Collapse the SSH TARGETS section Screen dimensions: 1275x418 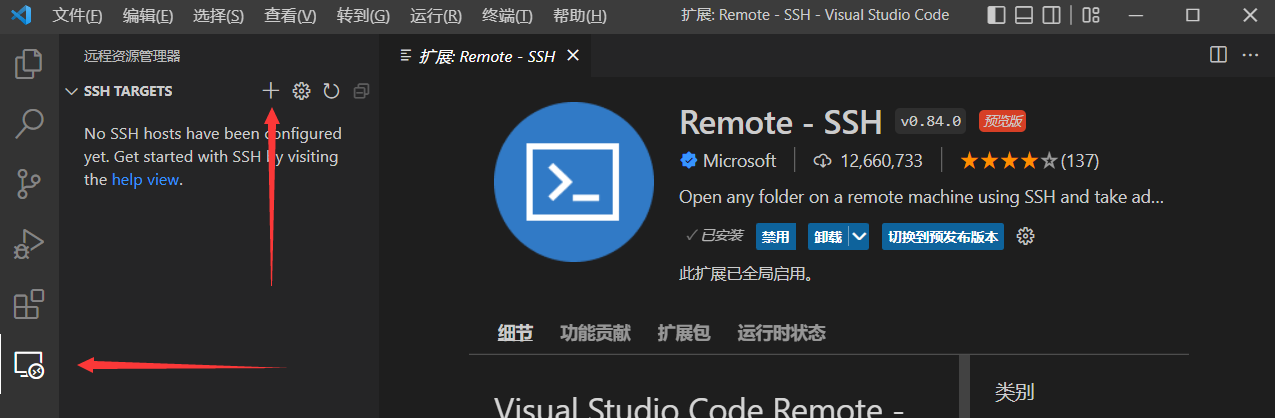coord(71,91)
